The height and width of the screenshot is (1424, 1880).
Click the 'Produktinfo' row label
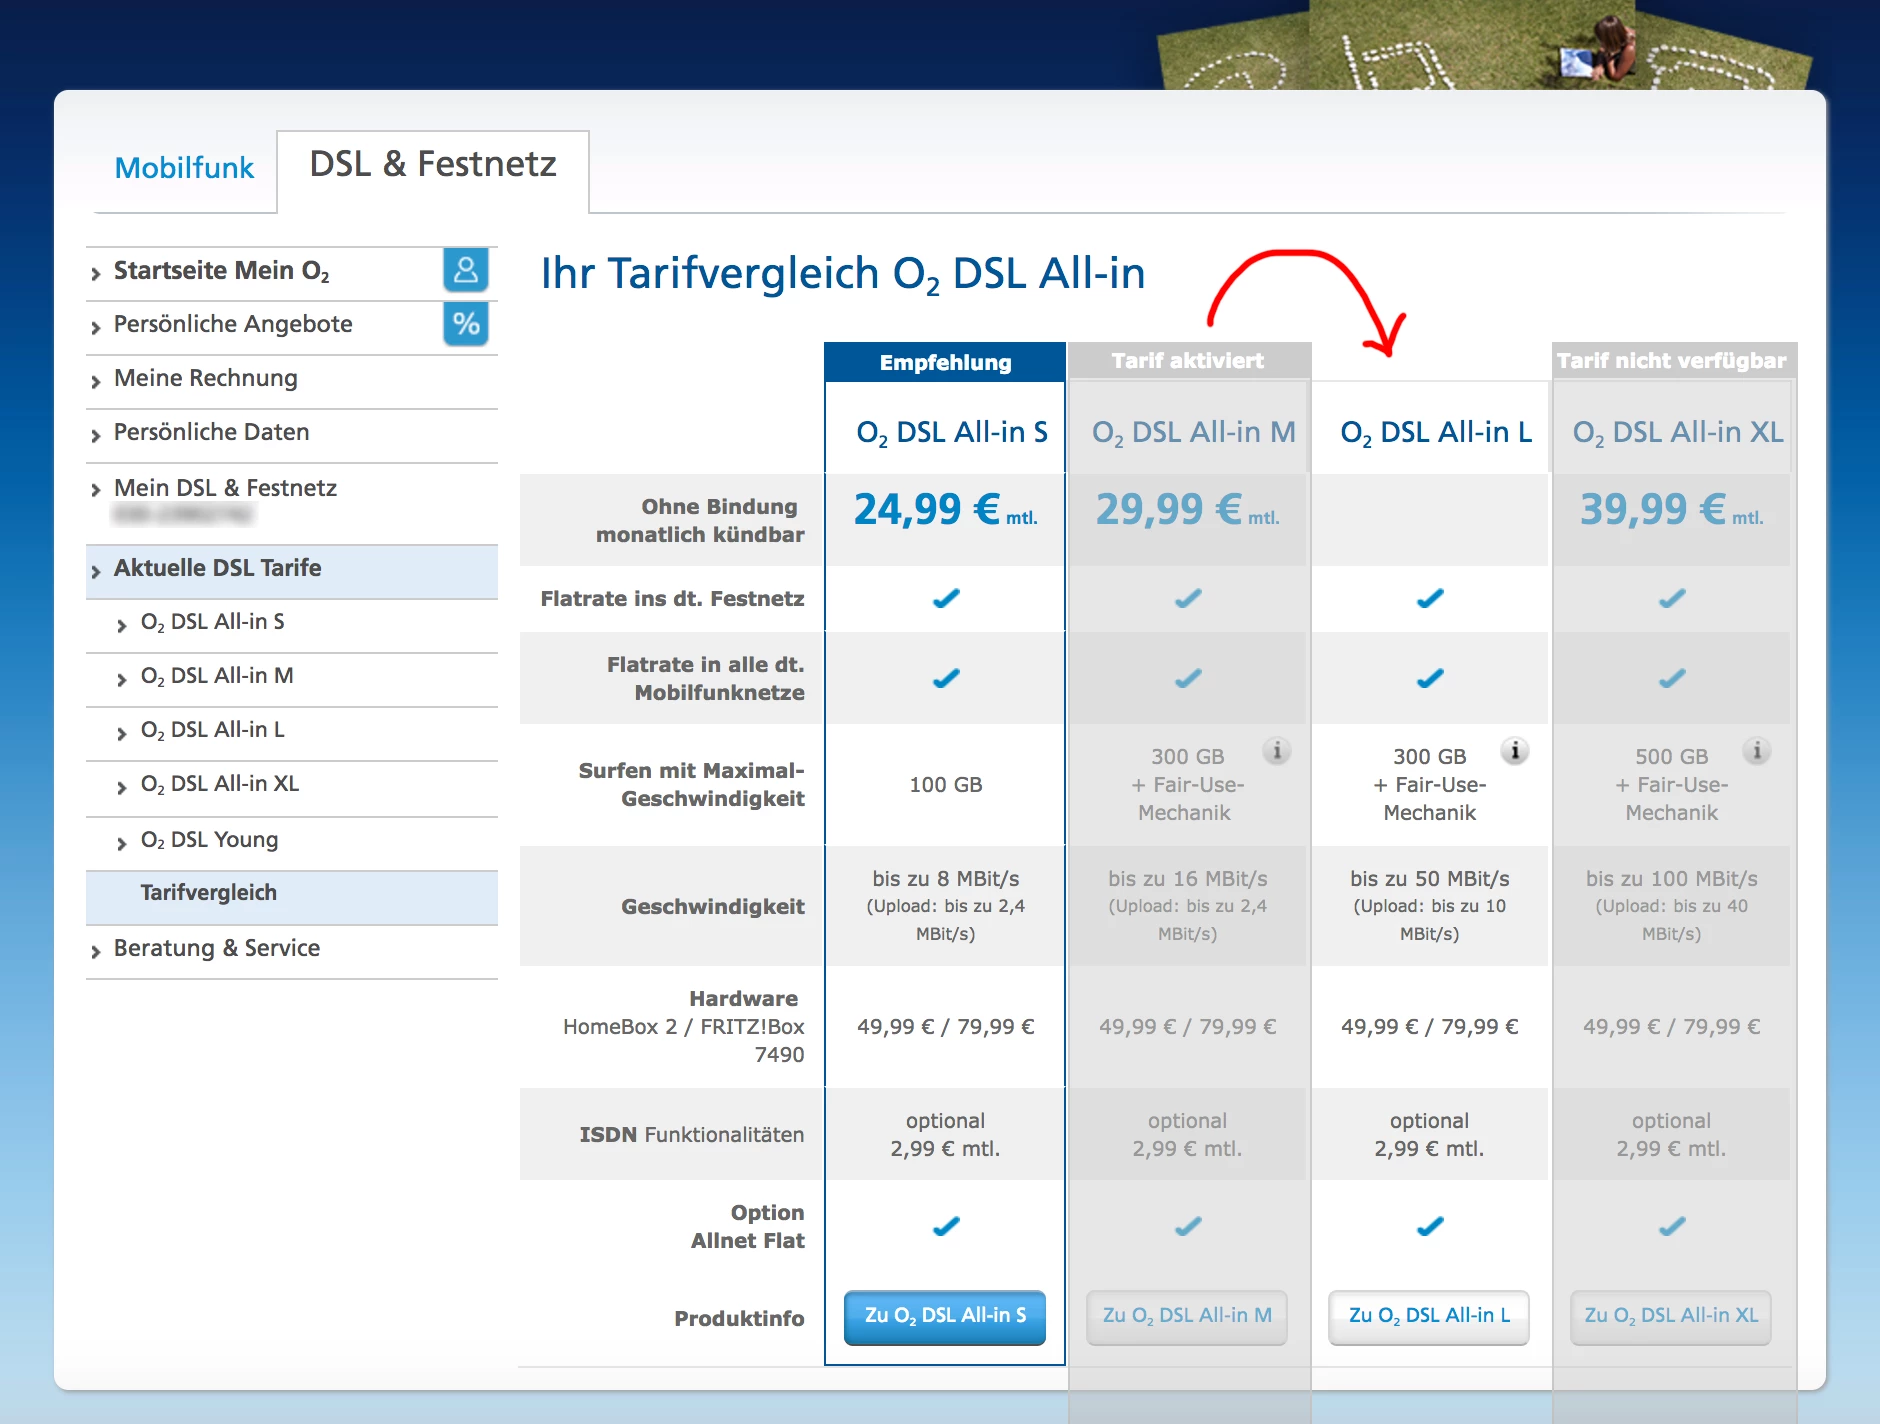pos(739,1319)
